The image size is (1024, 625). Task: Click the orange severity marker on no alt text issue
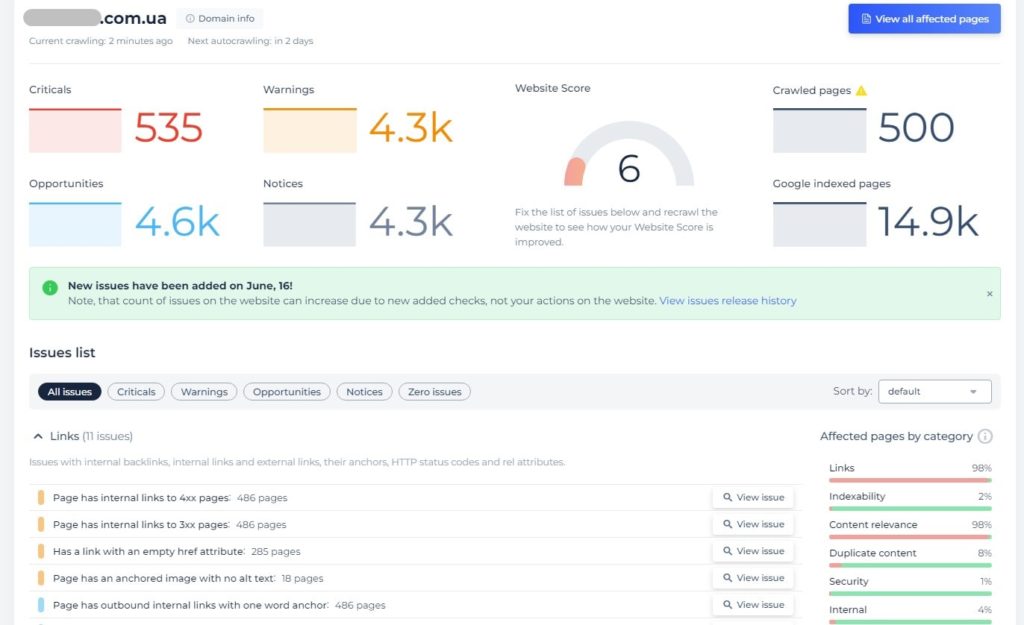(x=41, y=577)
